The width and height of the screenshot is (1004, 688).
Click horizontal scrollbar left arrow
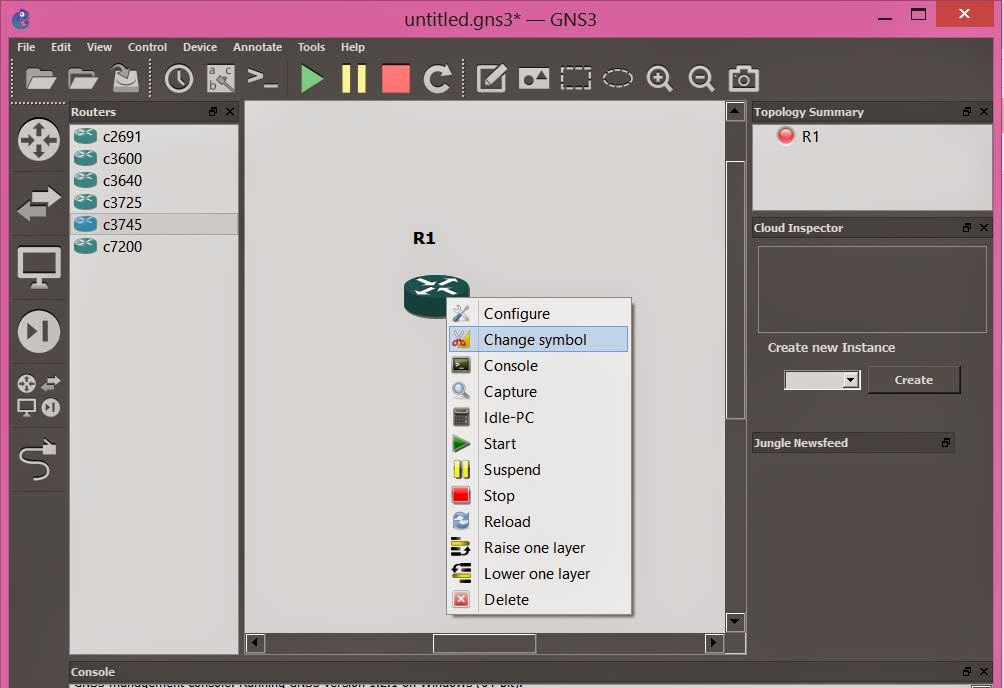tap(255, 643)
